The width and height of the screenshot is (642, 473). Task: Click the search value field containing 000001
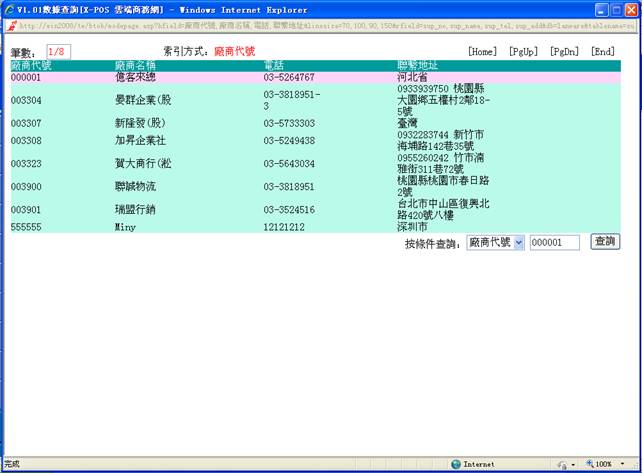tap(554, 243)
